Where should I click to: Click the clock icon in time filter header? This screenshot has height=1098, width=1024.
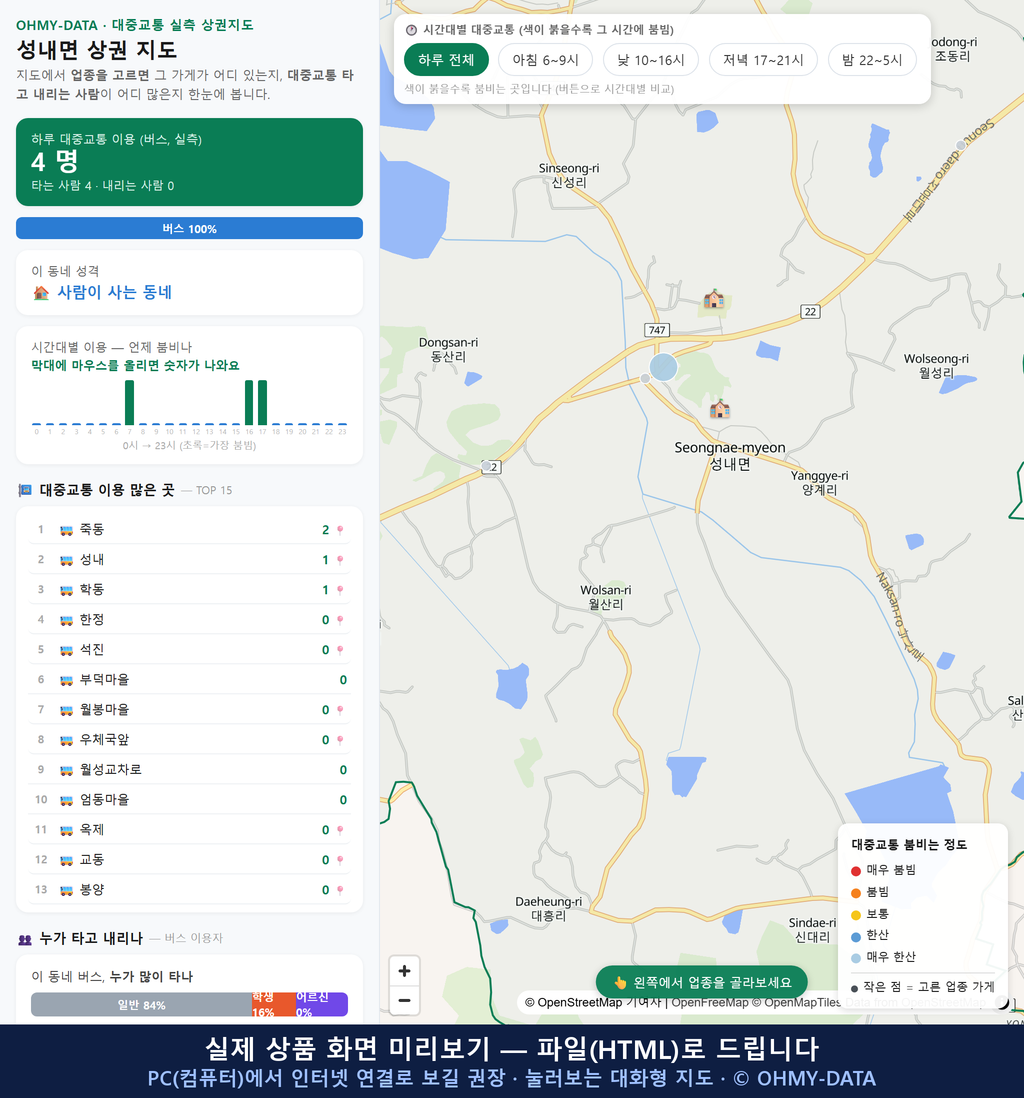pyautogui.click(x=412, y=30)
